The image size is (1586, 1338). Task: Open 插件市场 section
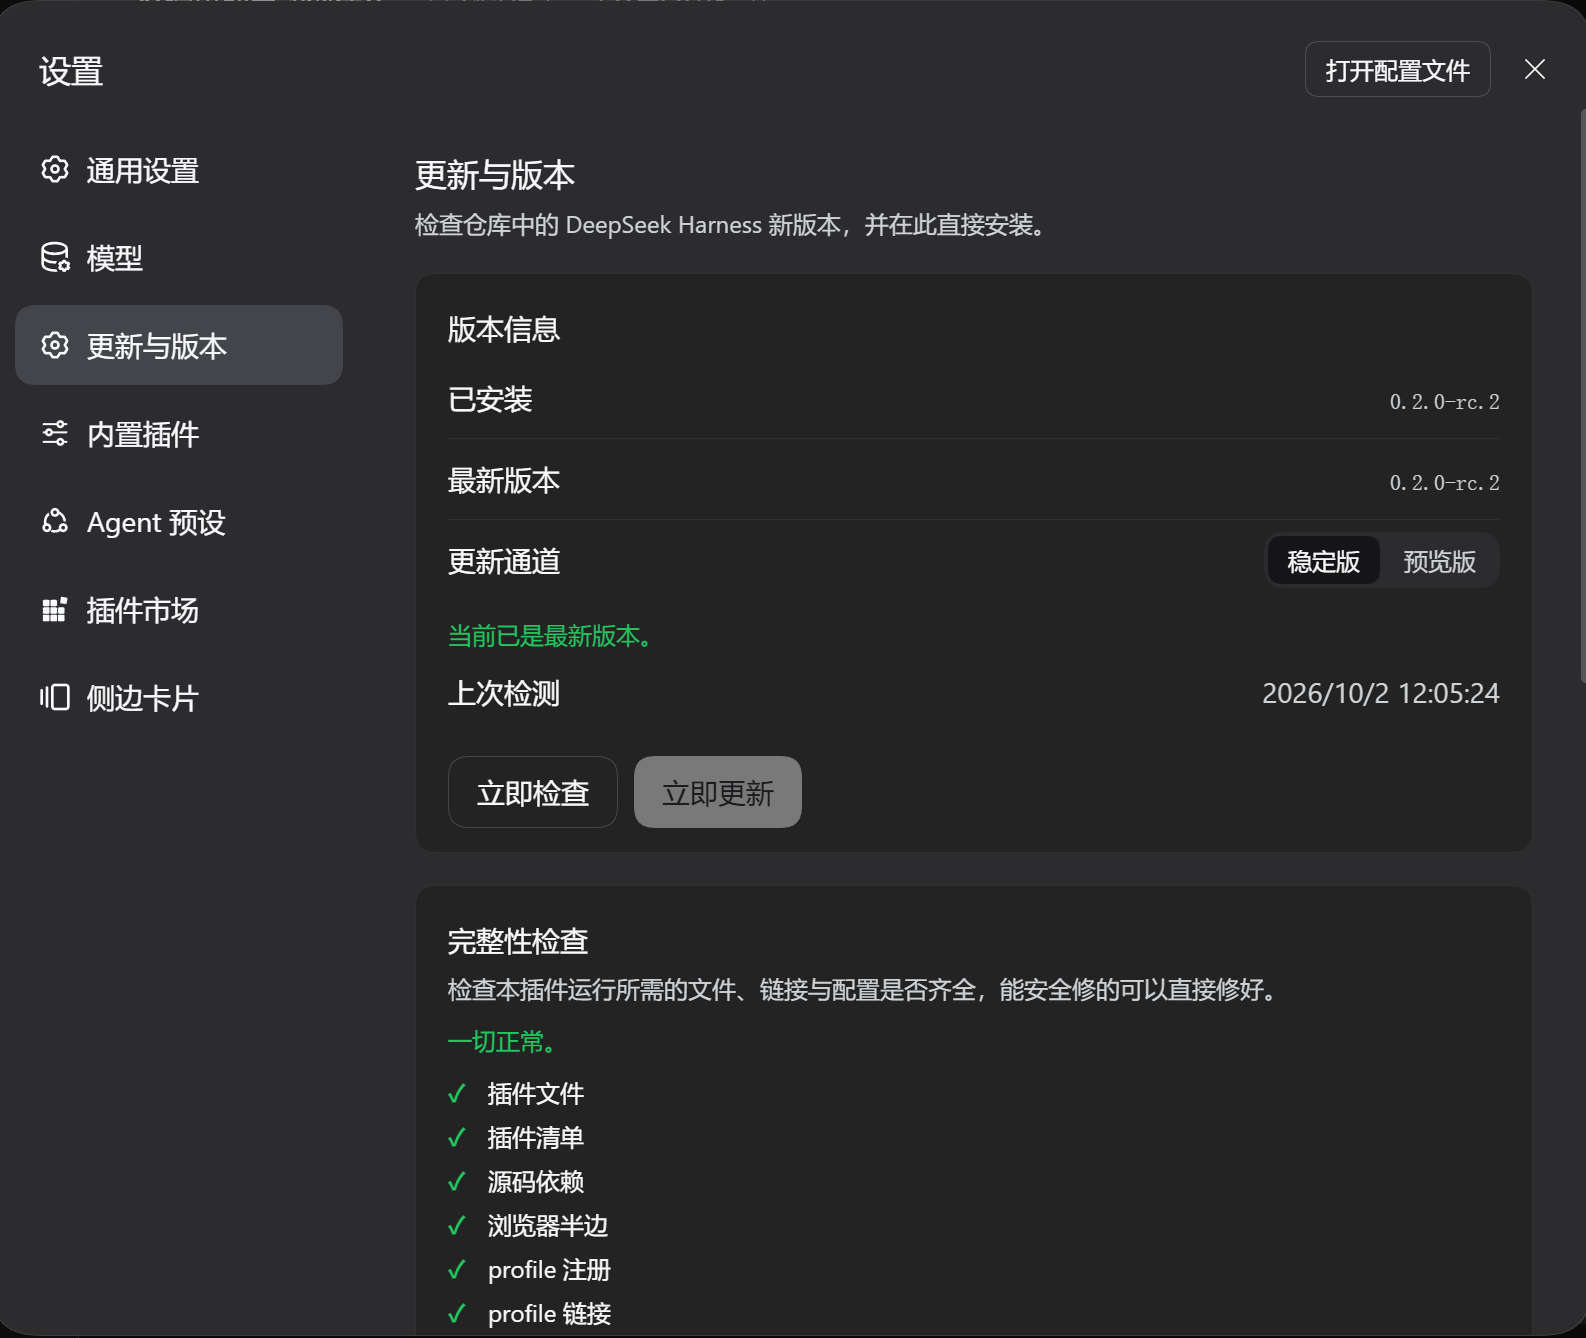179,610
